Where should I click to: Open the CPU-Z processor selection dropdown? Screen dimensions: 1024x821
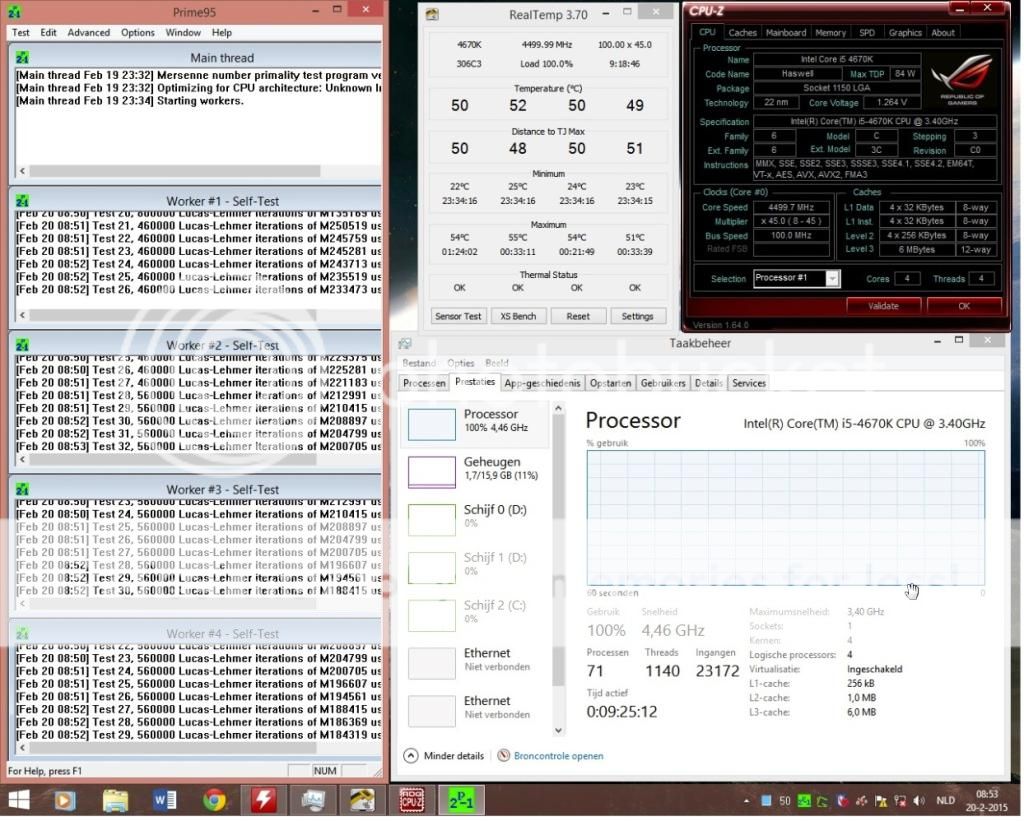[x=796, y=278]
